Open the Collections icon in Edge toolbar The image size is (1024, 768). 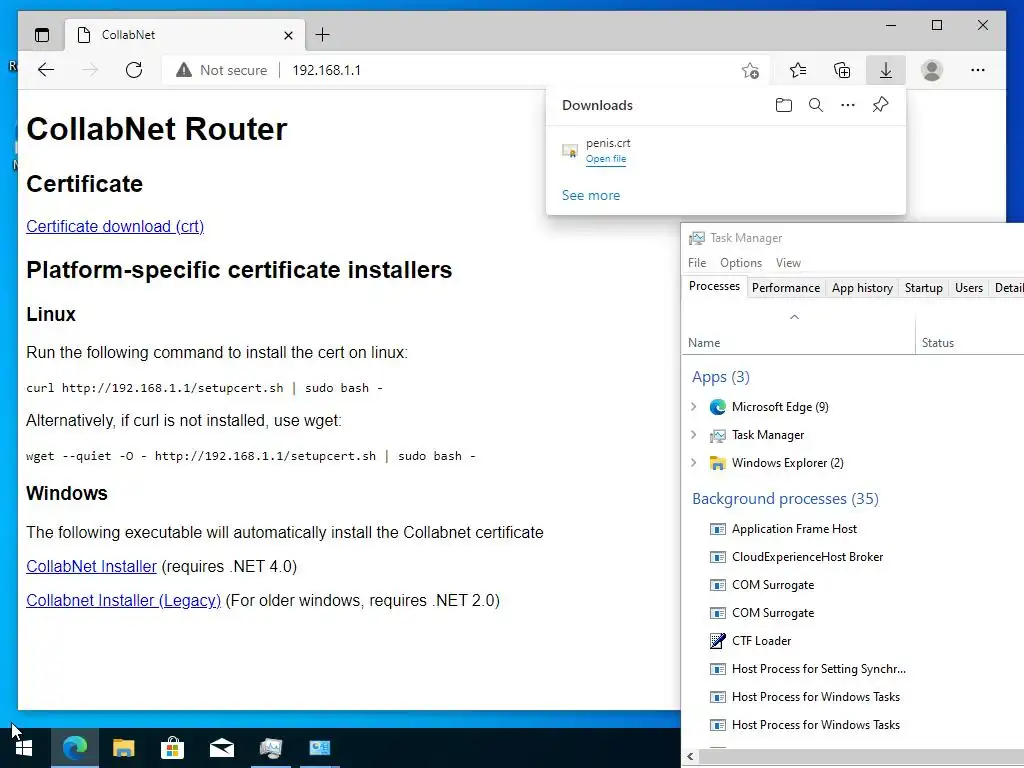tap(842, 70)
